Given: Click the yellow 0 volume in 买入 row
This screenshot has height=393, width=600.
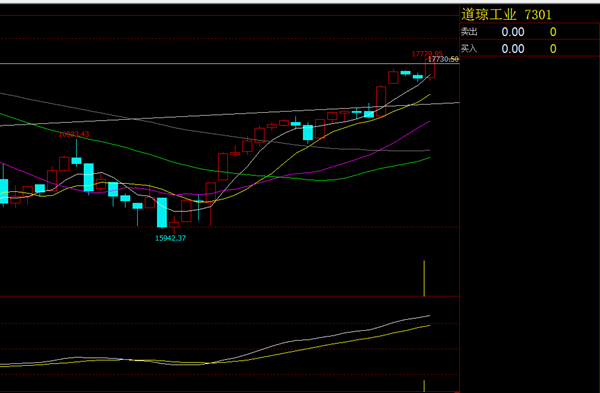Looking at the screenshot, I should (553, 49).
